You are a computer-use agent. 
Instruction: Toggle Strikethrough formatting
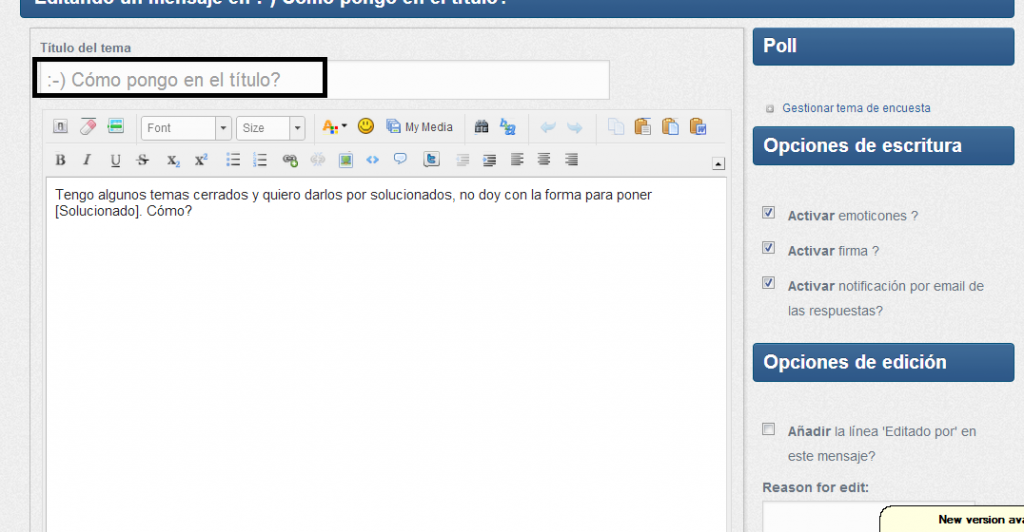(142, 160)
